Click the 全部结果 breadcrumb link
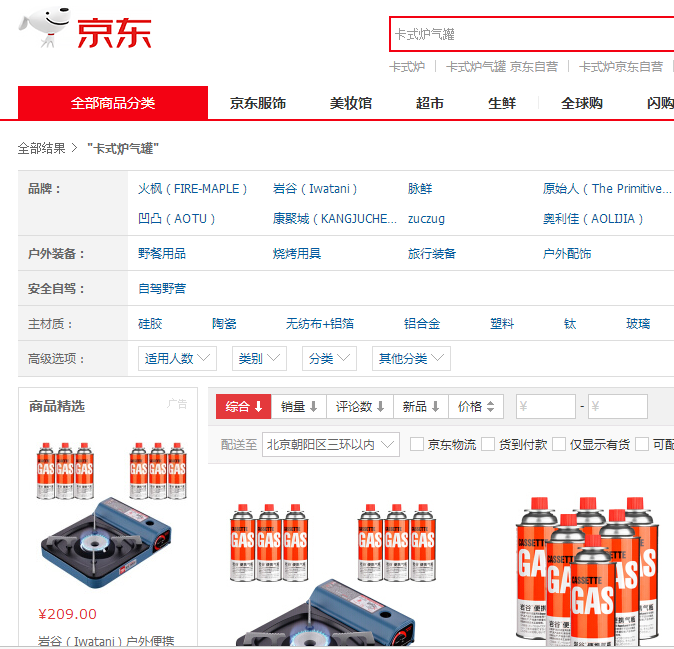Screen dimensions: 674x649 41,148
